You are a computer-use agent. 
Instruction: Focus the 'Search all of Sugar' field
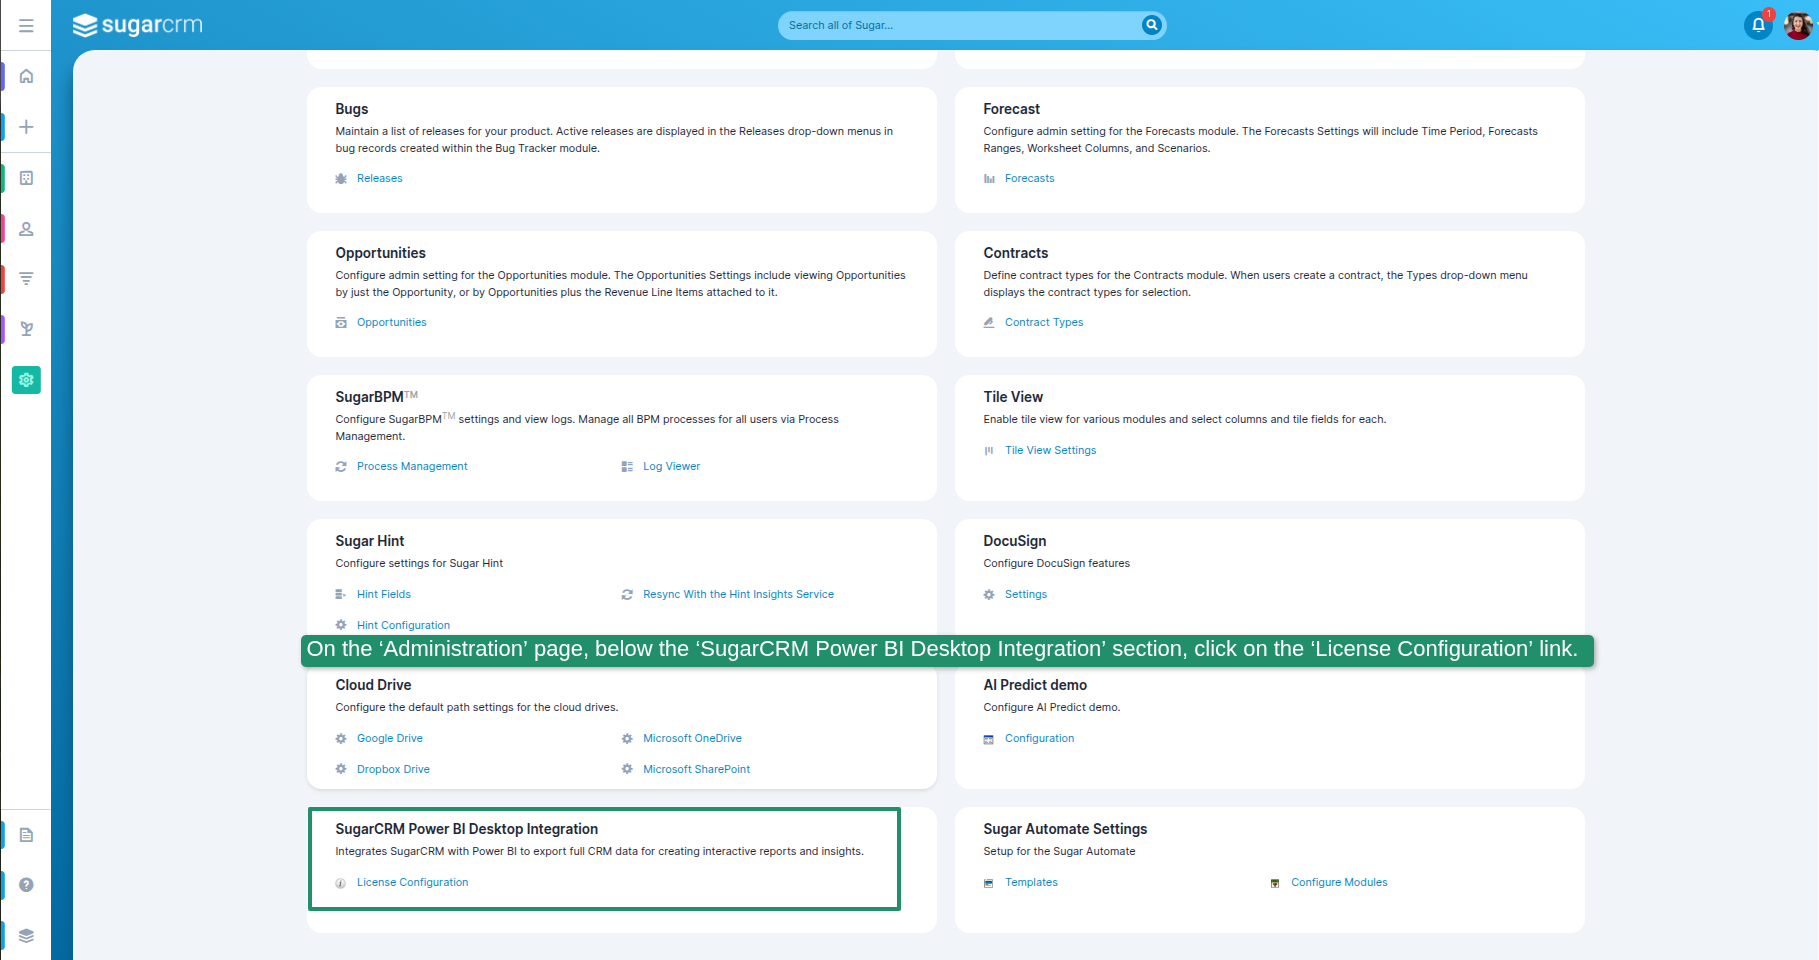960,25
